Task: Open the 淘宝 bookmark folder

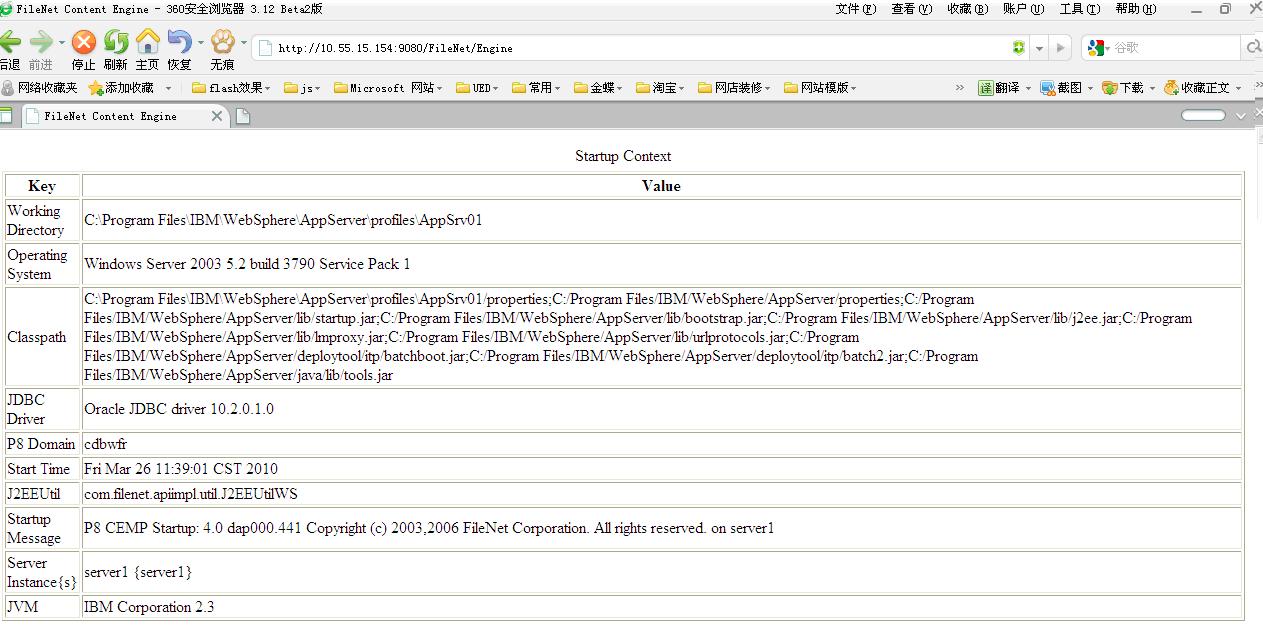Action: (x=660, y=88)
